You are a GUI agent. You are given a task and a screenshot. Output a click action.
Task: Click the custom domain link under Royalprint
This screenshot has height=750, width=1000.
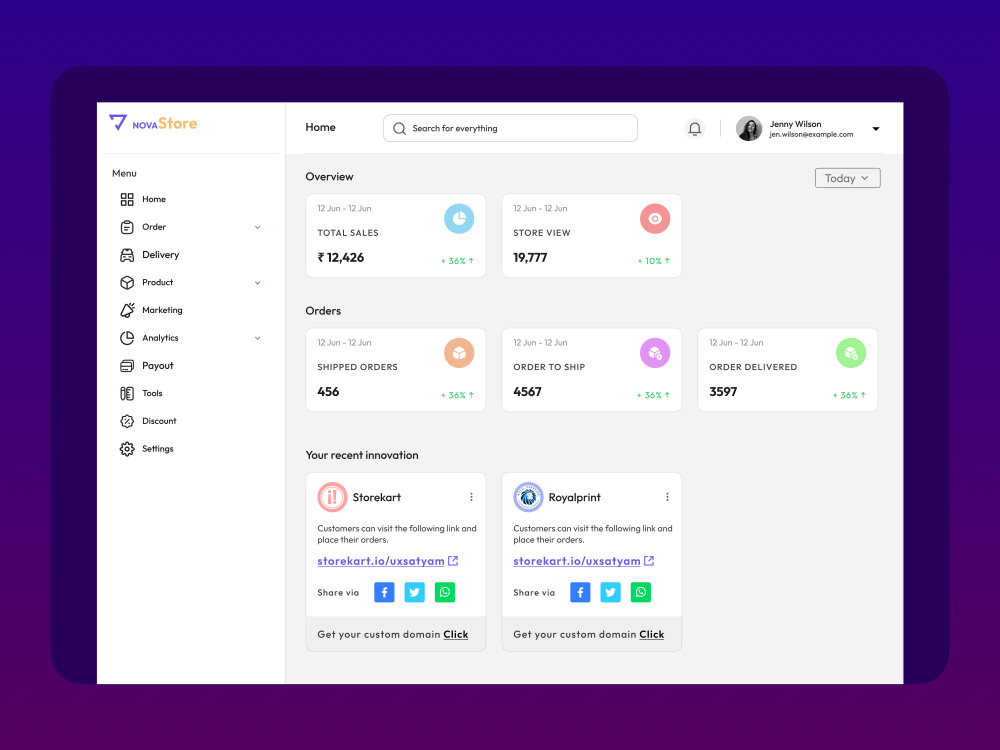pyautogui.click(x=651, y=635)
